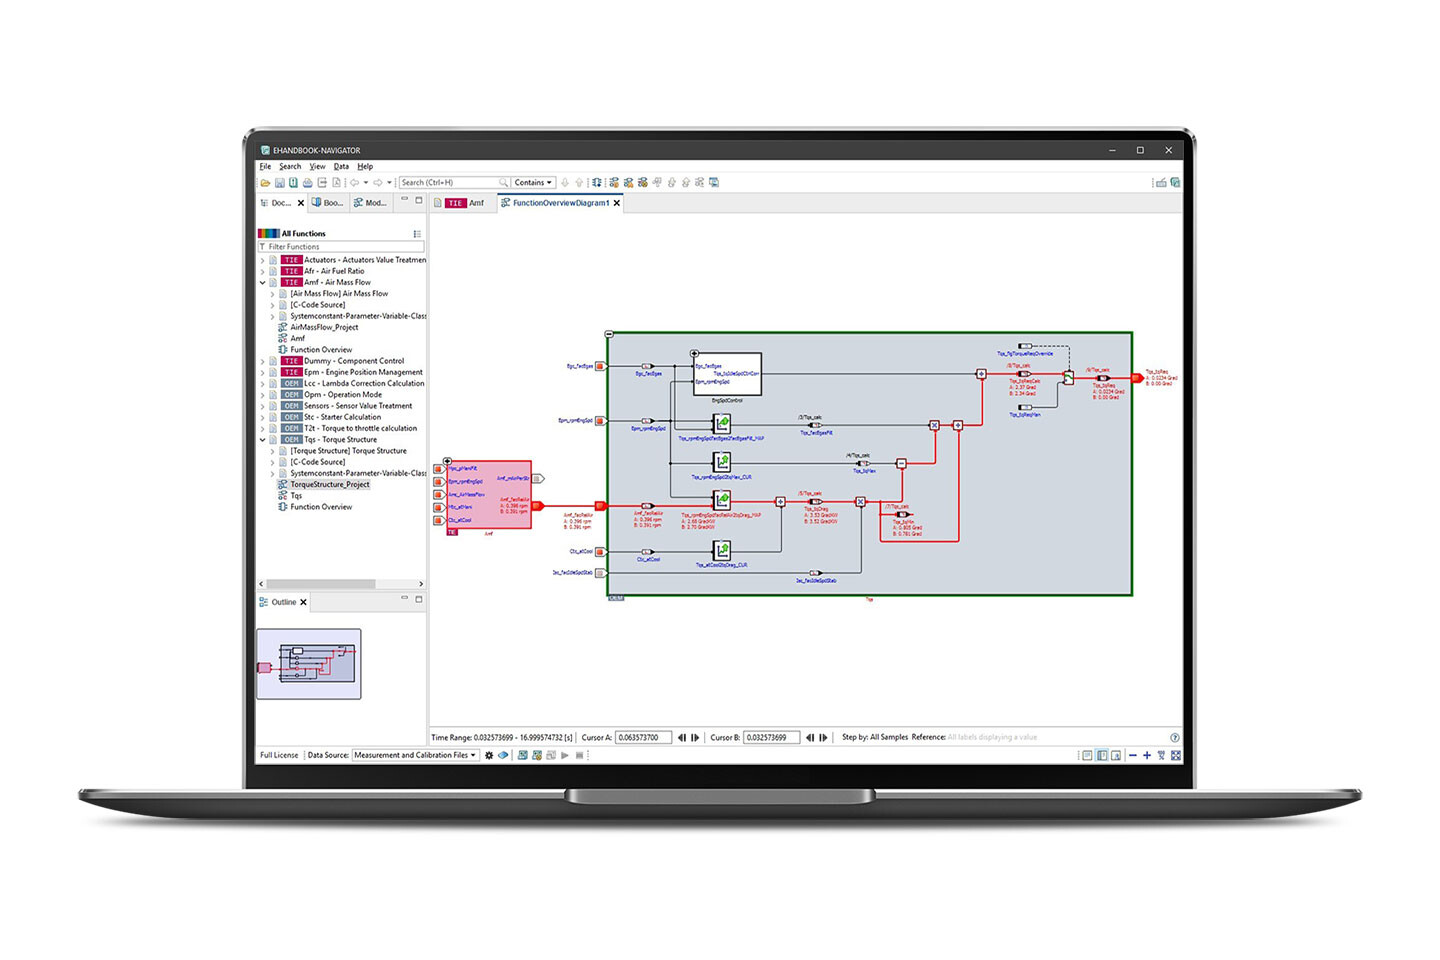
Task: Click the open folder toolbar icon
Action: 265,183
